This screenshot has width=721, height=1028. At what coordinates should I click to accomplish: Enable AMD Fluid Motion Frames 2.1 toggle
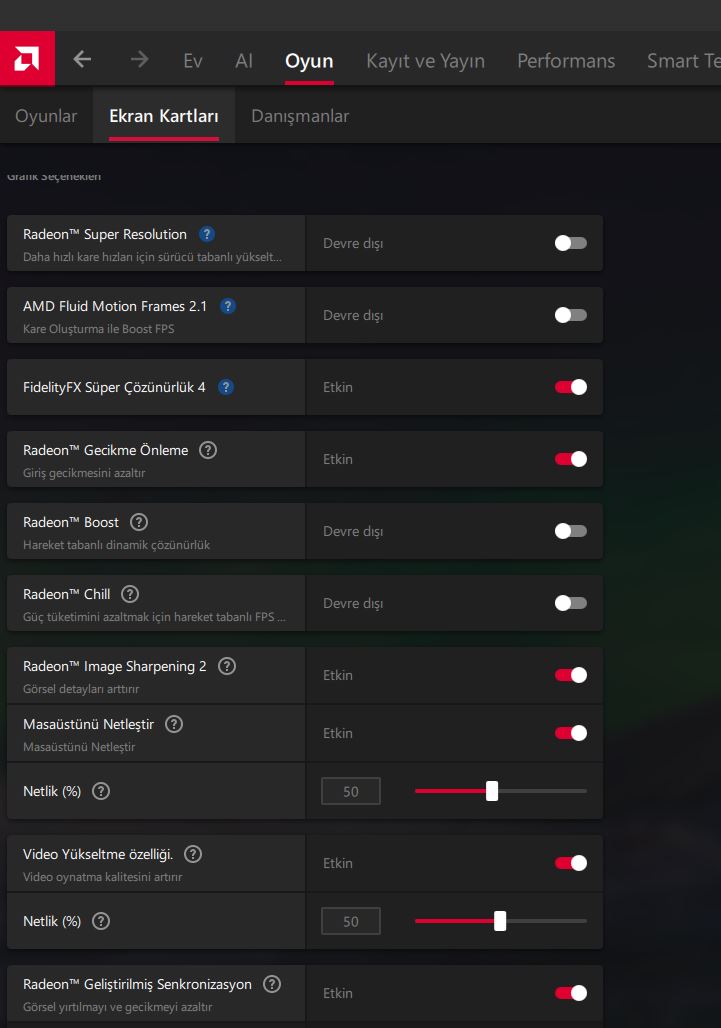[x=570, y=315]
